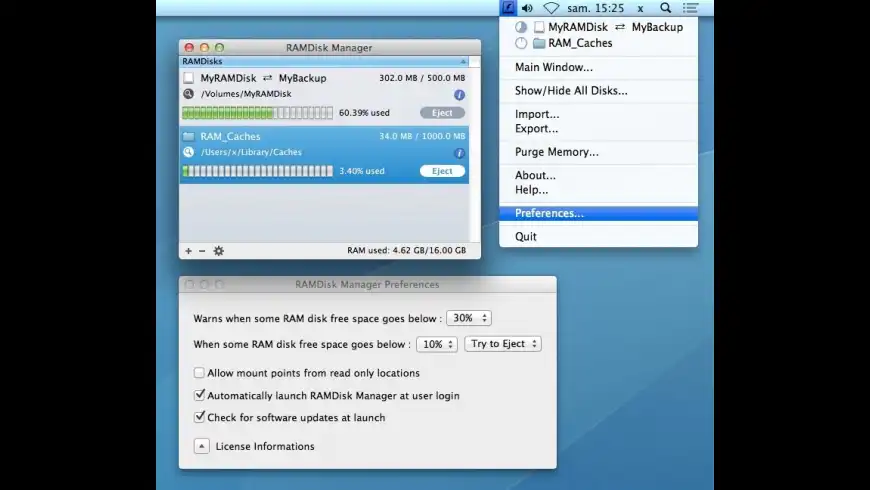Click the RAMDisk Manager window title bar
The image size is (870, 490).
coord(330,47)
